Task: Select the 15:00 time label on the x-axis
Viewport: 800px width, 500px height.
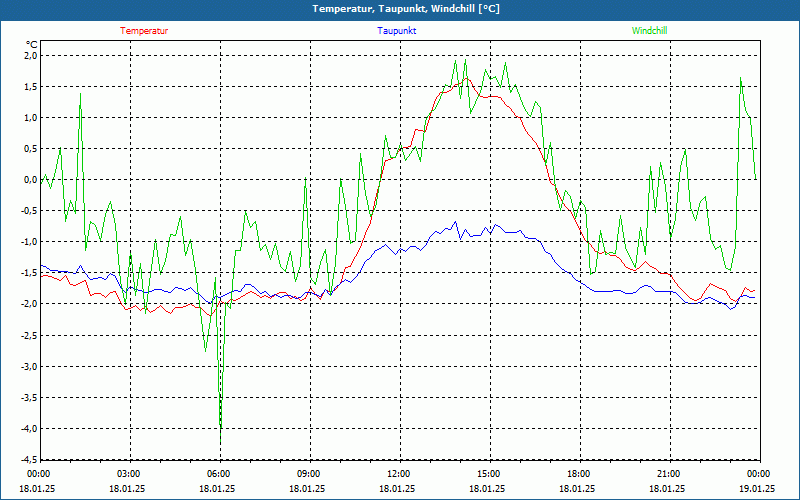Action: (488, 474)
